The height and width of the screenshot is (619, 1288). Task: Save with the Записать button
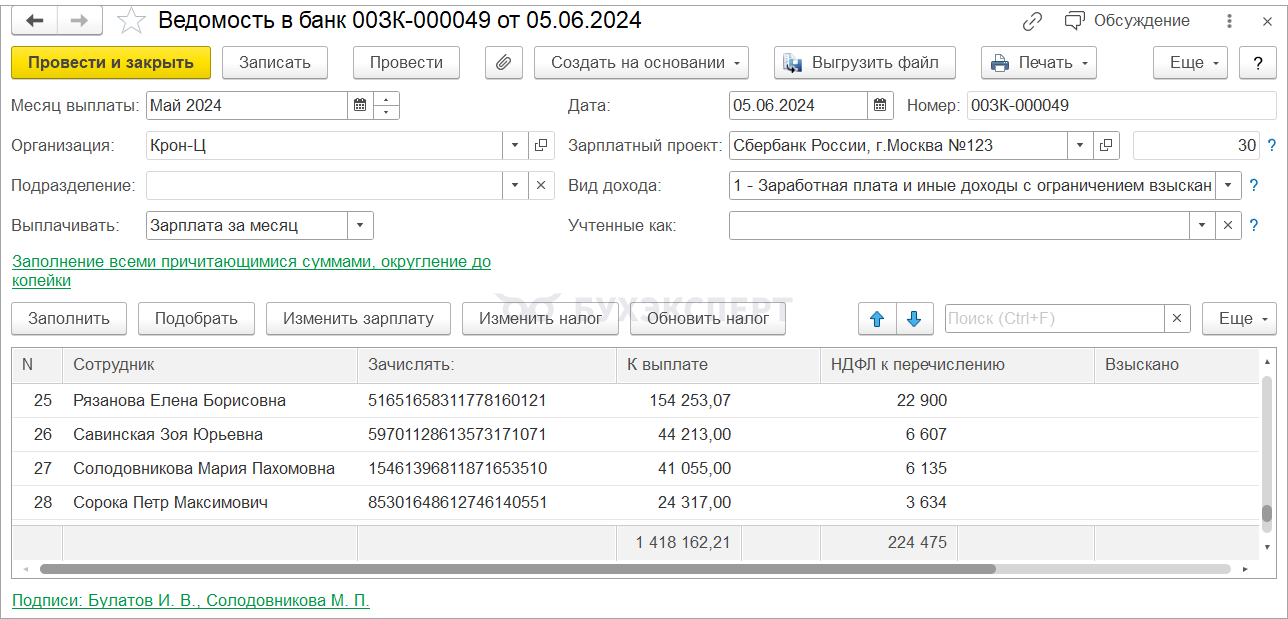point(275,62)
